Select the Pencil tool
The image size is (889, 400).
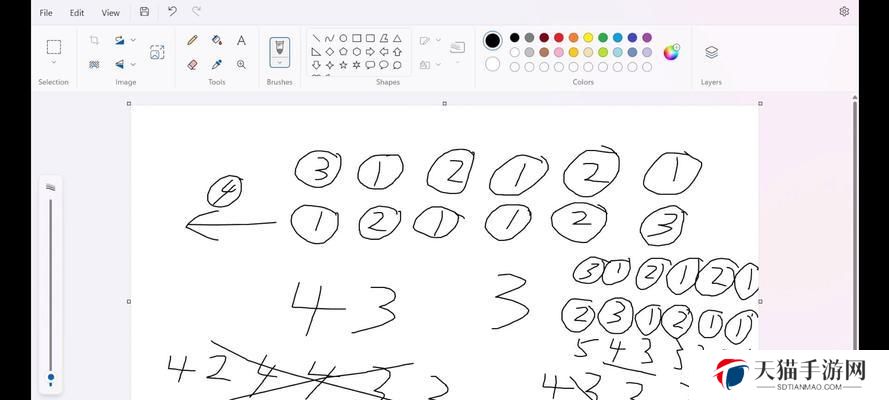pyautogui.click(x=192, y=40)
